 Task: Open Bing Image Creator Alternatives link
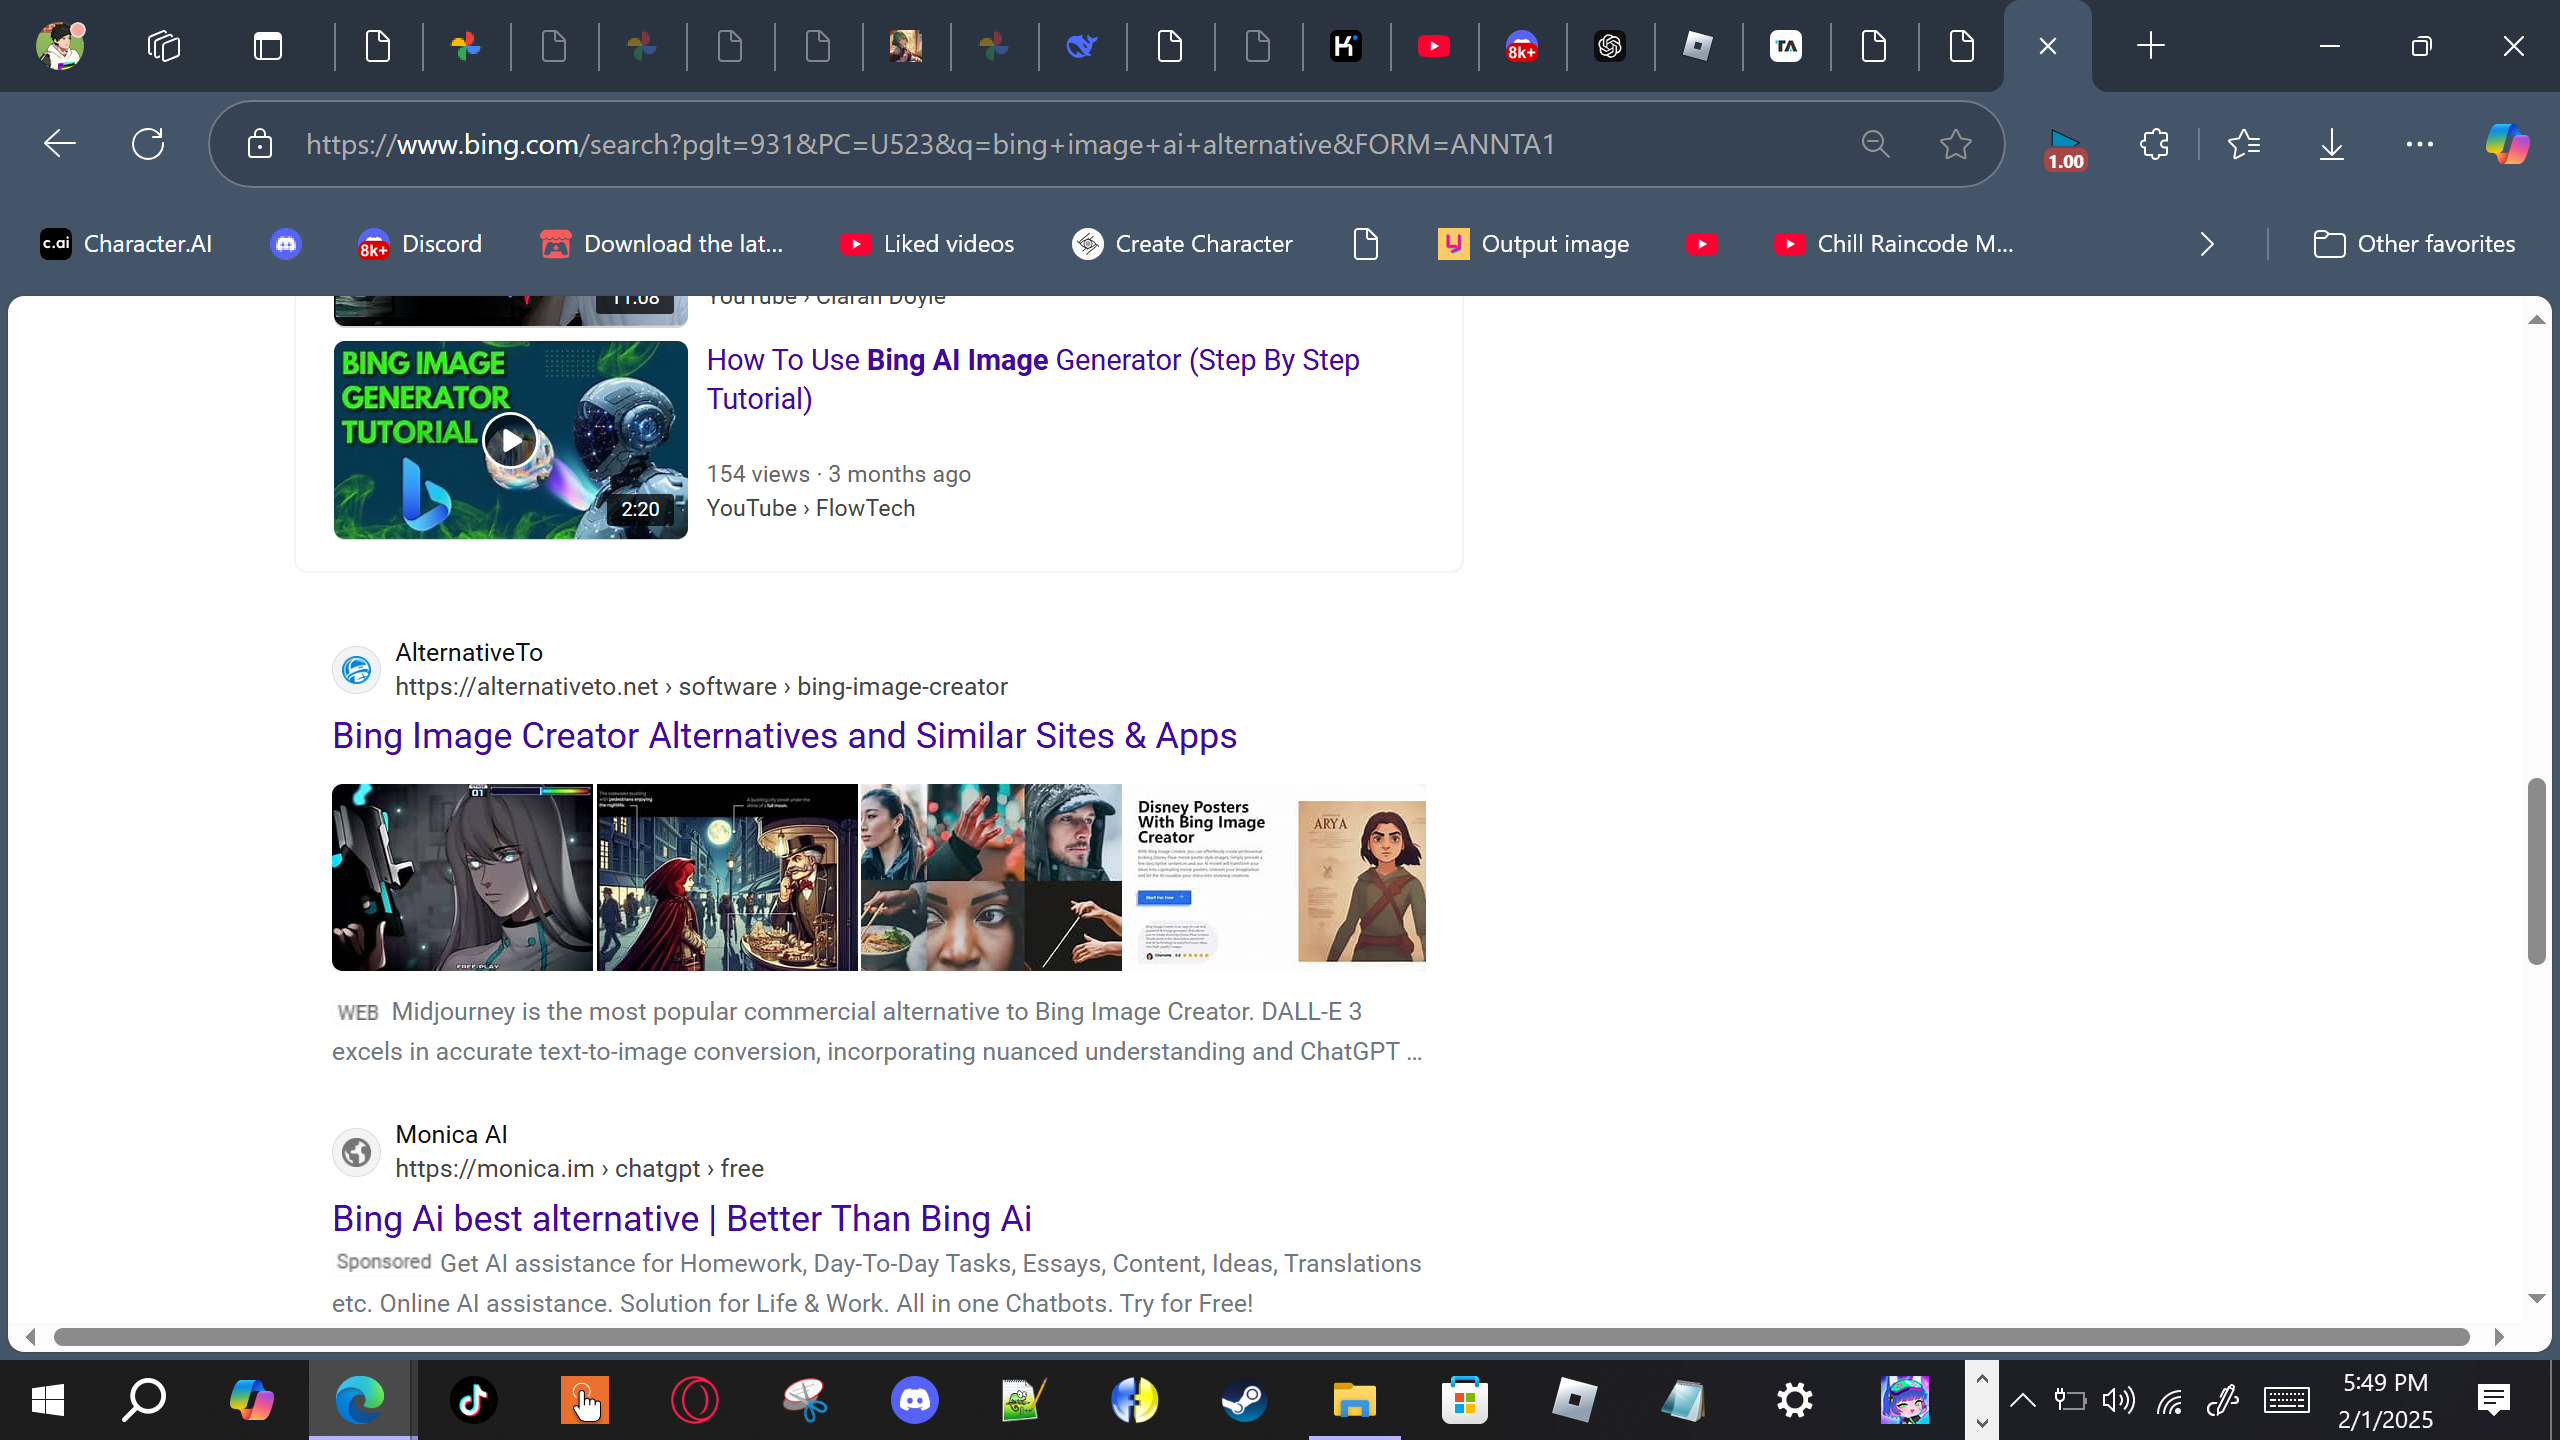pos(784,736)
